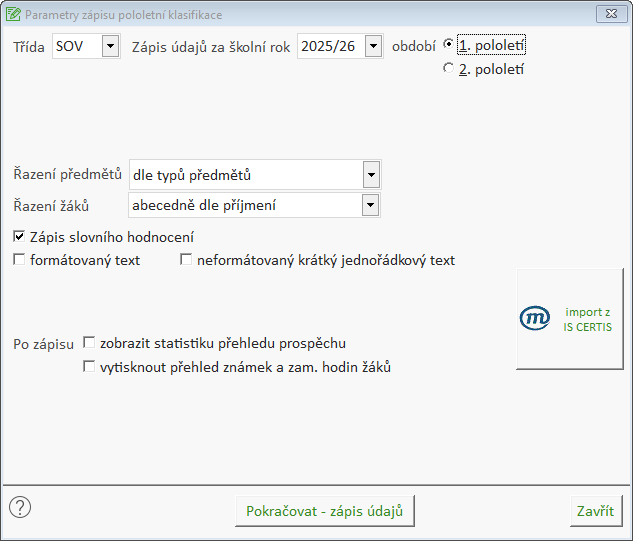Click the notepad app icon in title bar
Image resolution: width=633 pixels, height=541 pixels.
13,15
